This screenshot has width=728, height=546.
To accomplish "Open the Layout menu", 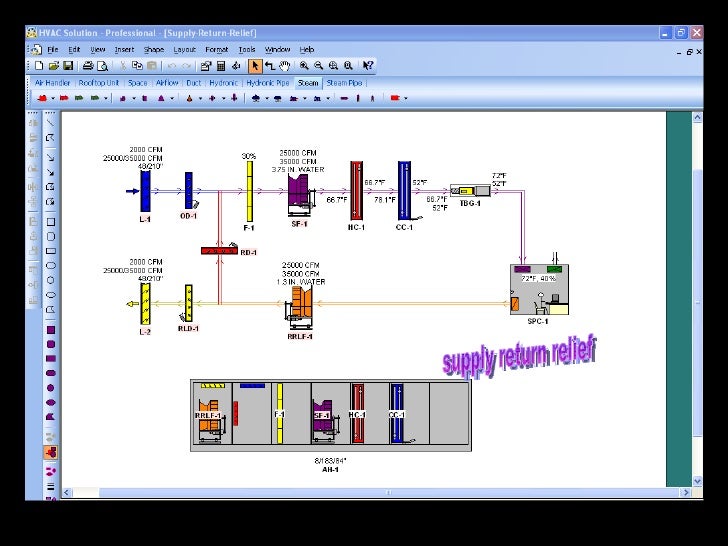I will (x=184, y=49).
